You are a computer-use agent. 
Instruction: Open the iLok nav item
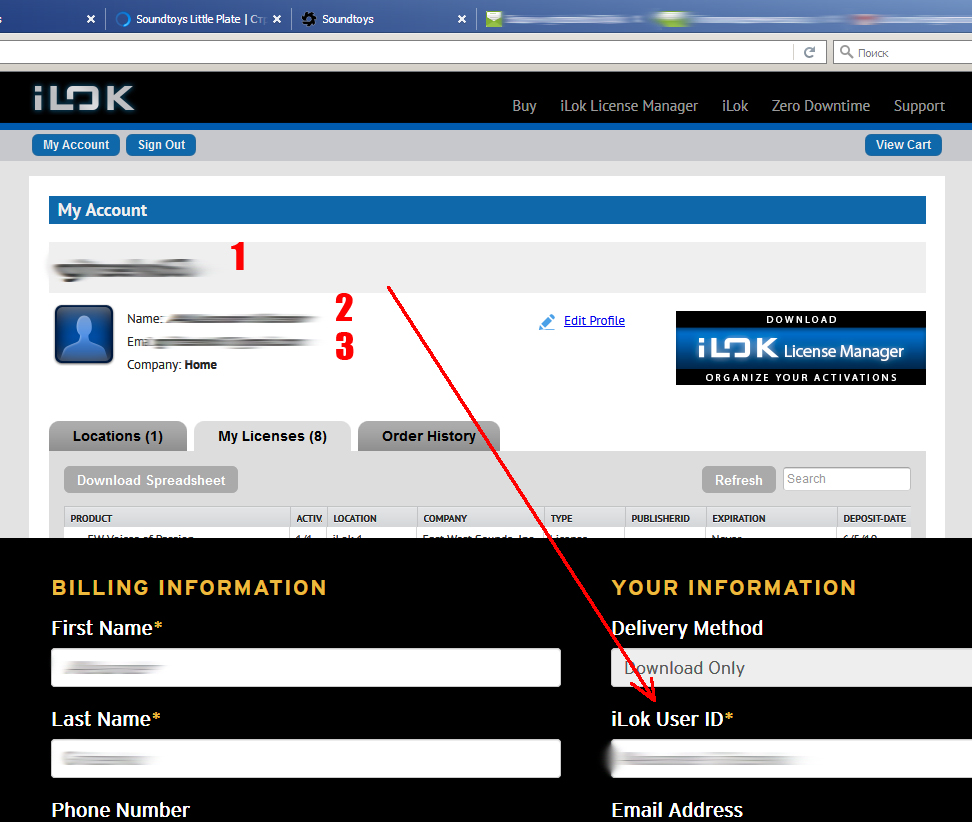click(x=735, y=106)
